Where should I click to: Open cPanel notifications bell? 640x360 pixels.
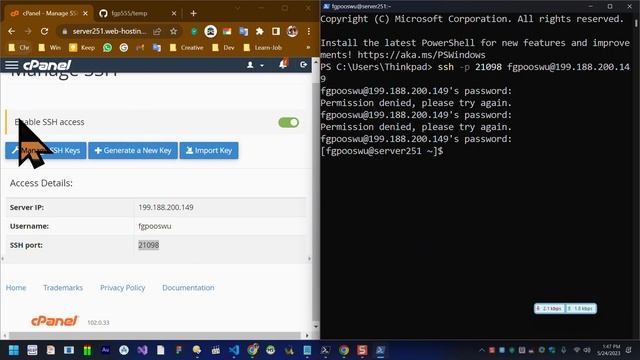[x=283, y=64]
